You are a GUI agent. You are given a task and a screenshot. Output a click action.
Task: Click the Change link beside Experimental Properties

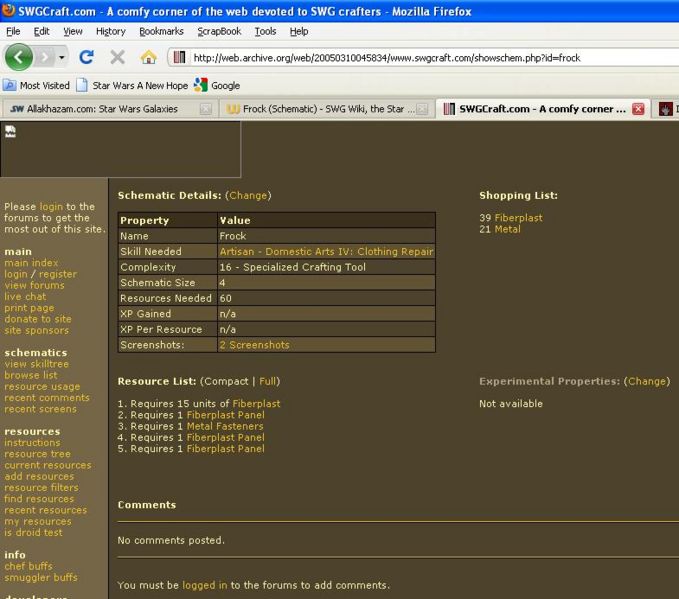click(x=647, y=381)
